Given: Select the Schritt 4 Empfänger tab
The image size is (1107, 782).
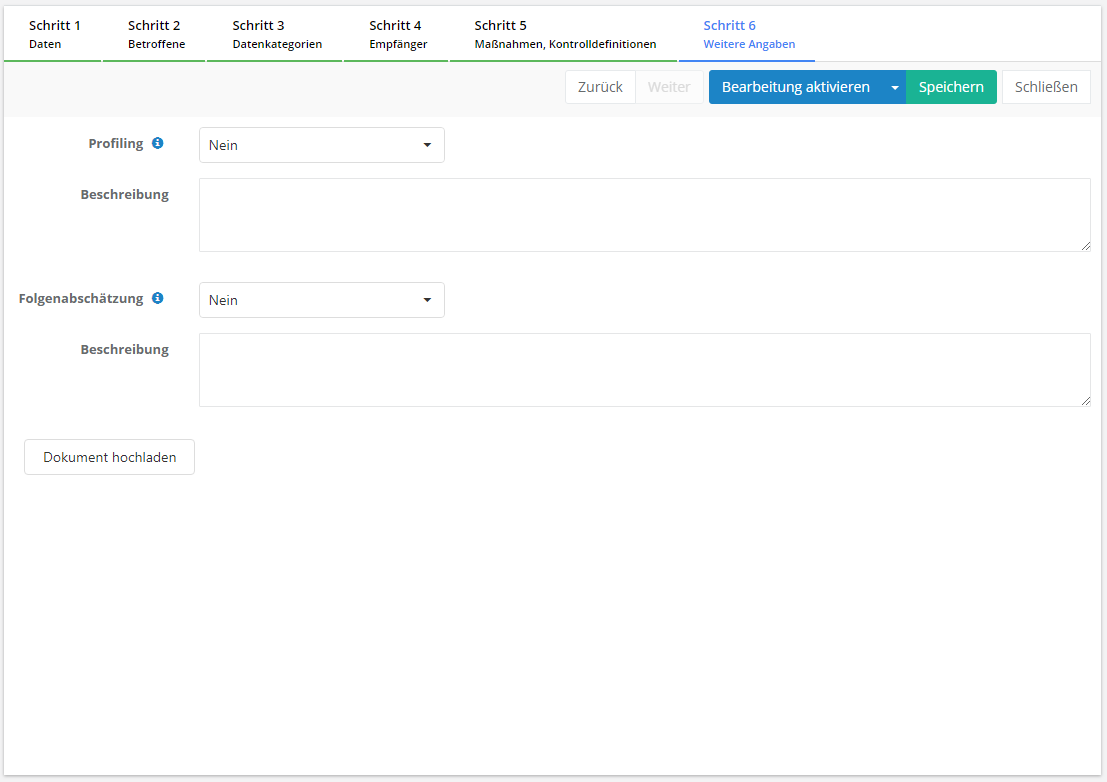Looking at the screenshot, I should click(397, 34).
